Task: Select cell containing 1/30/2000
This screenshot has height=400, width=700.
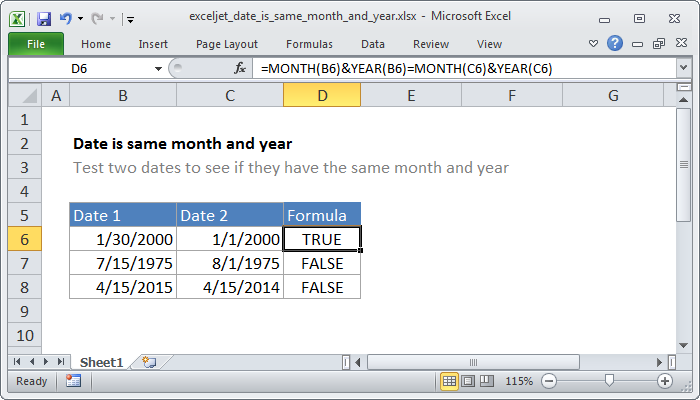Action: 123,239
